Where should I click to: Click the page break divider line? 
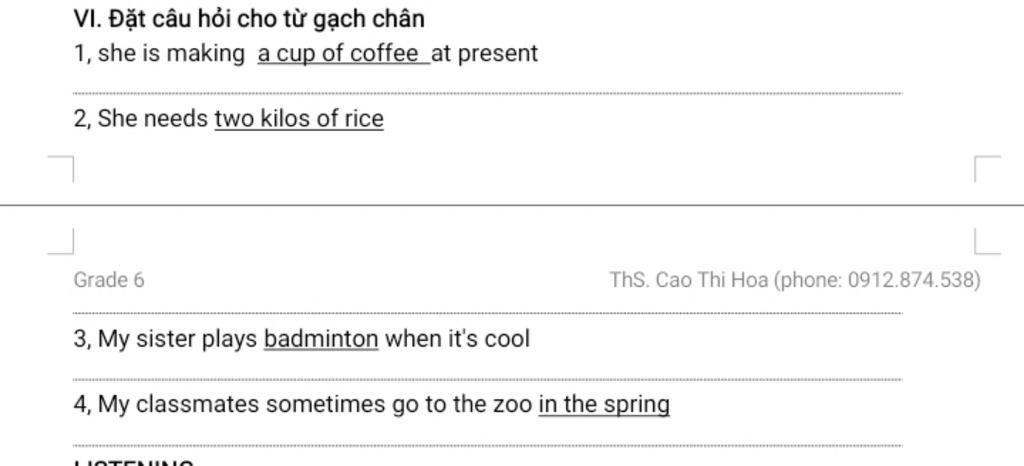512,205
